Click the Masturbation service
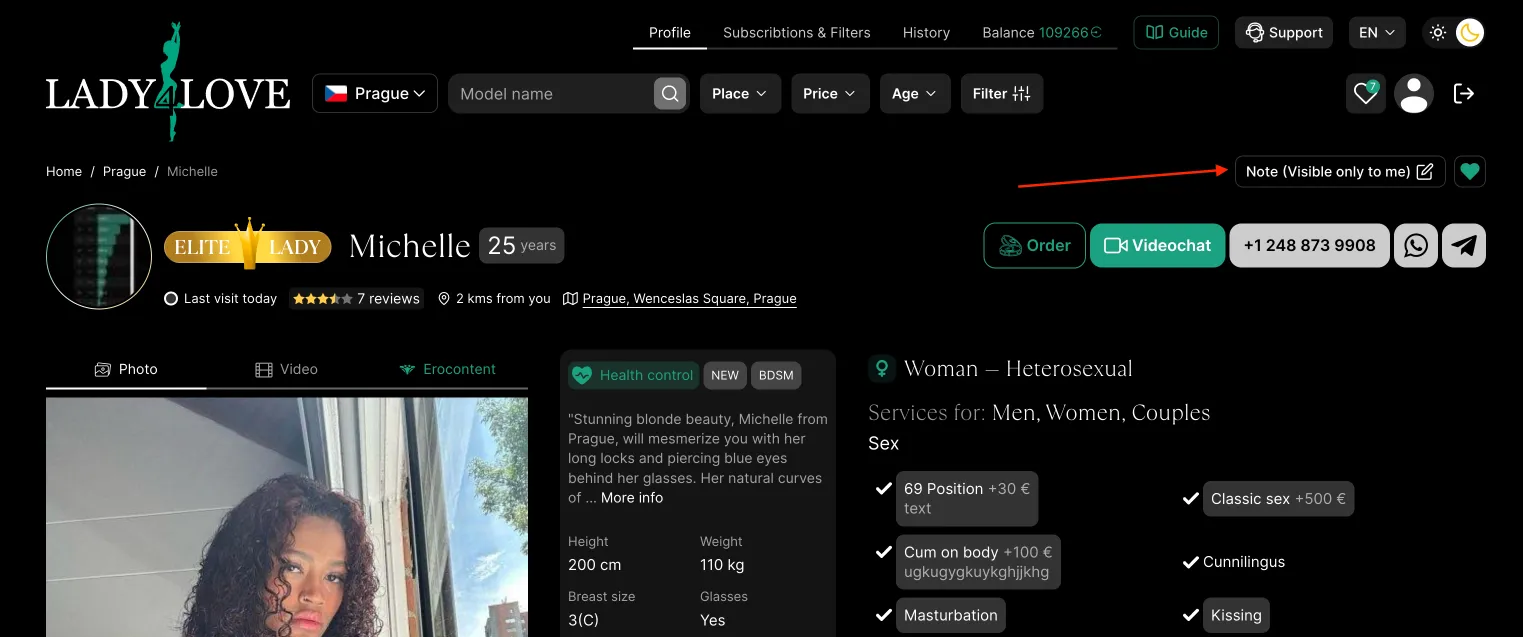The width and height of the screenshot is (1523, 637). (951, 616)
